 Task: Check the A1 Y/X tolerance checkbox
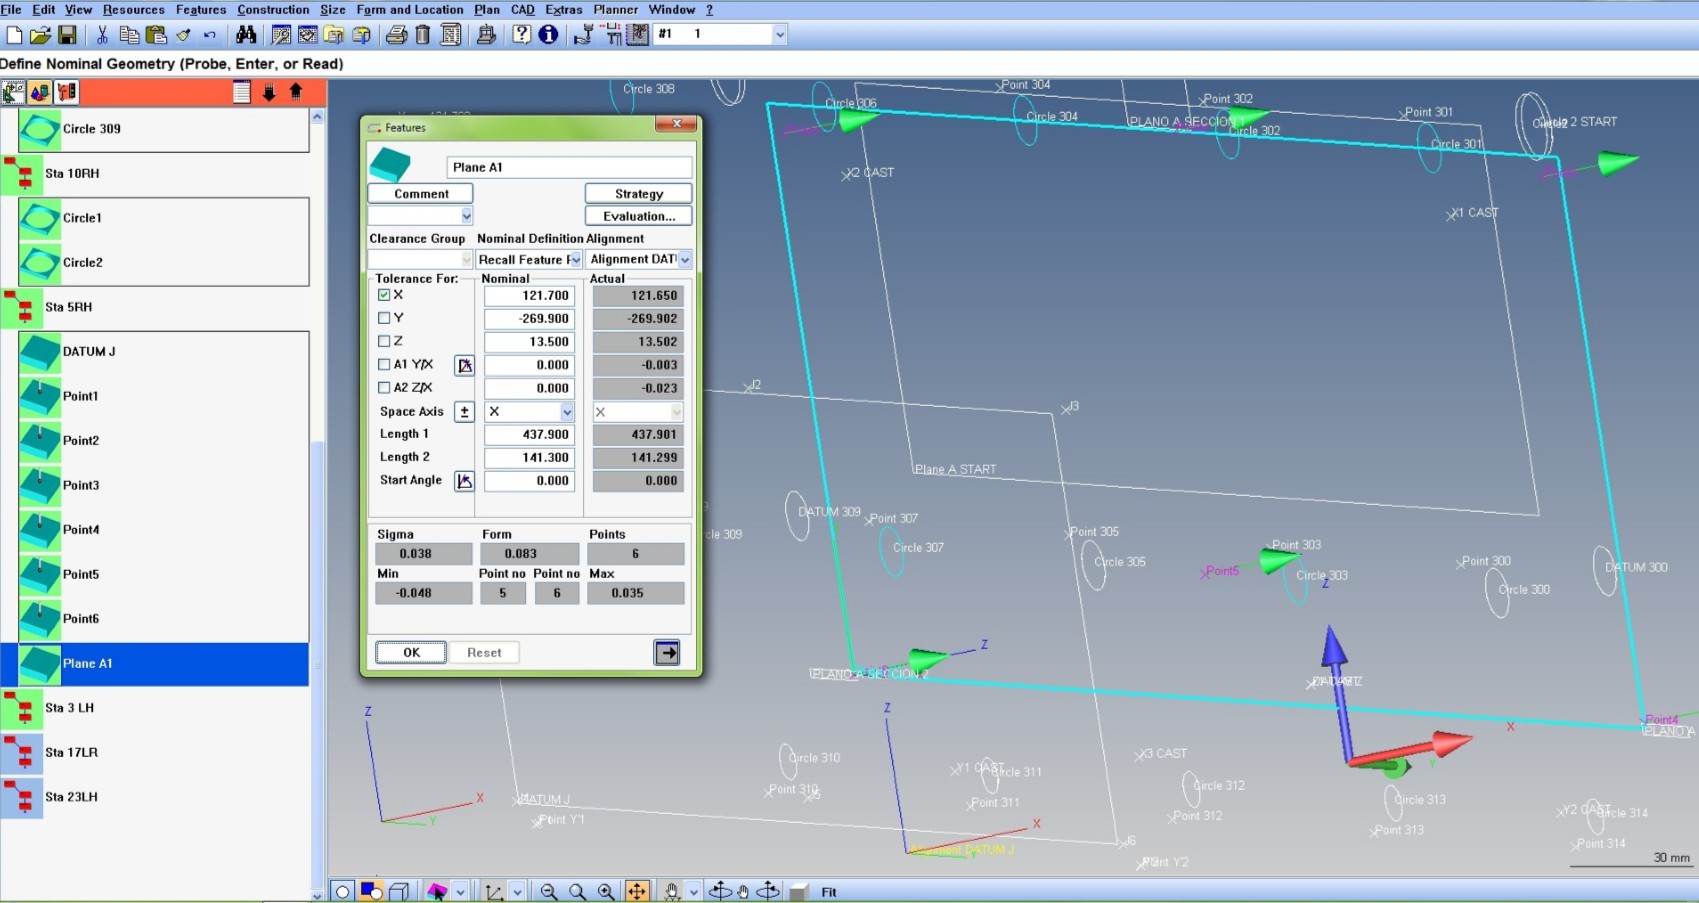[385, 364]
